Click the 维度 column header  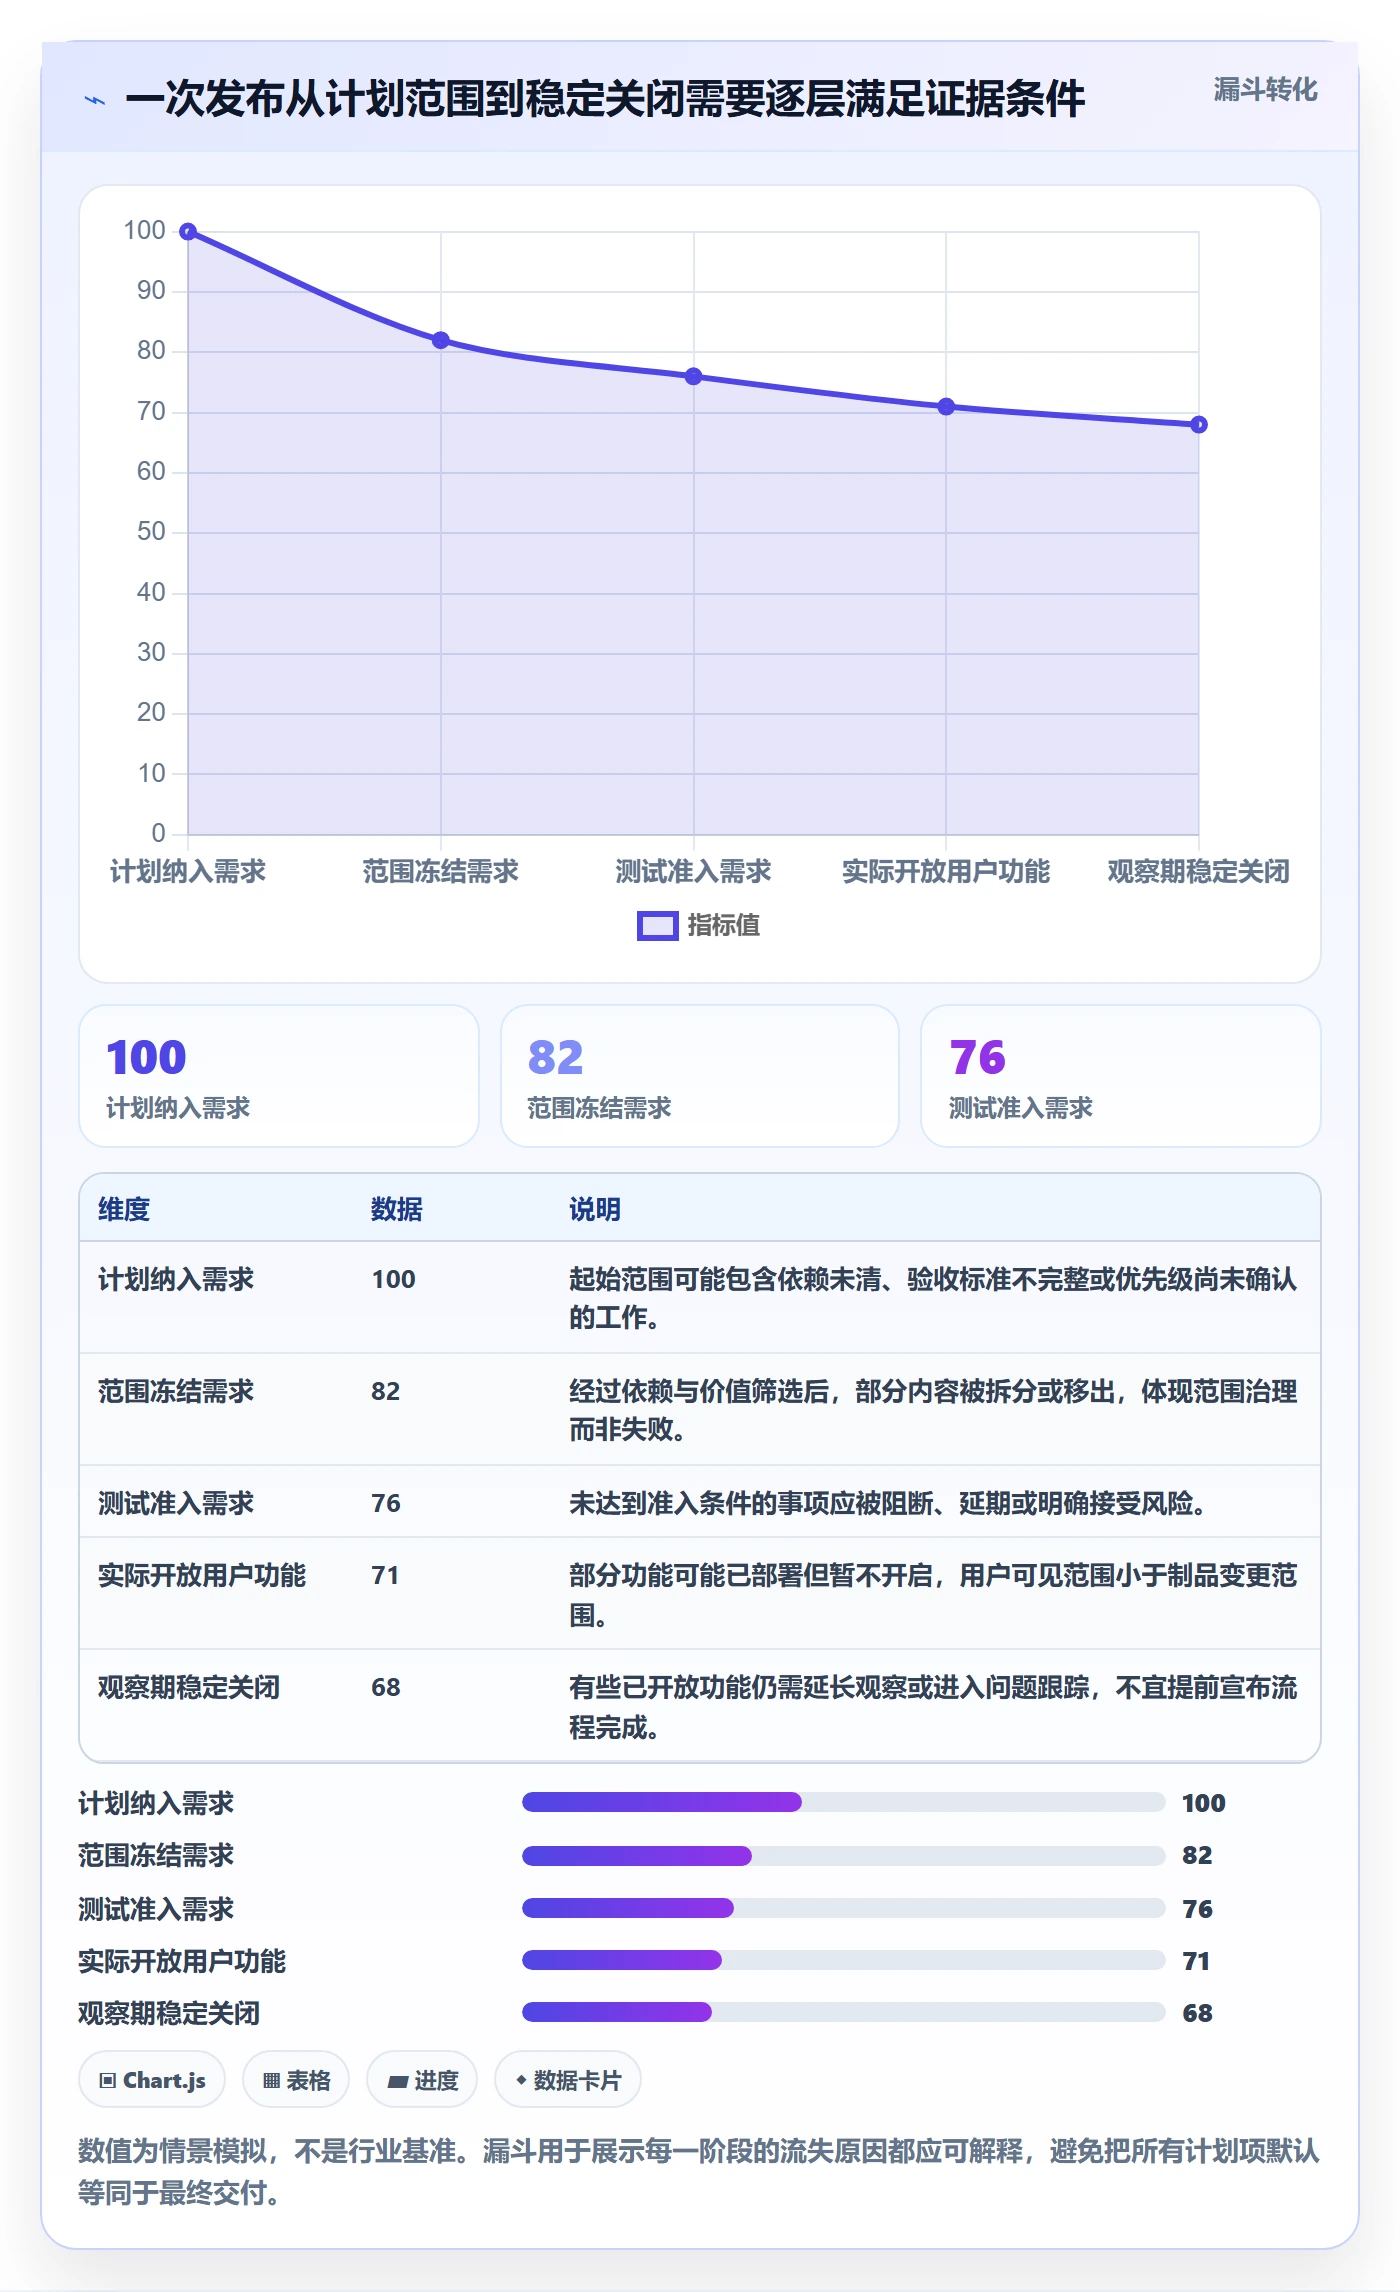(x=124, y=1209)
